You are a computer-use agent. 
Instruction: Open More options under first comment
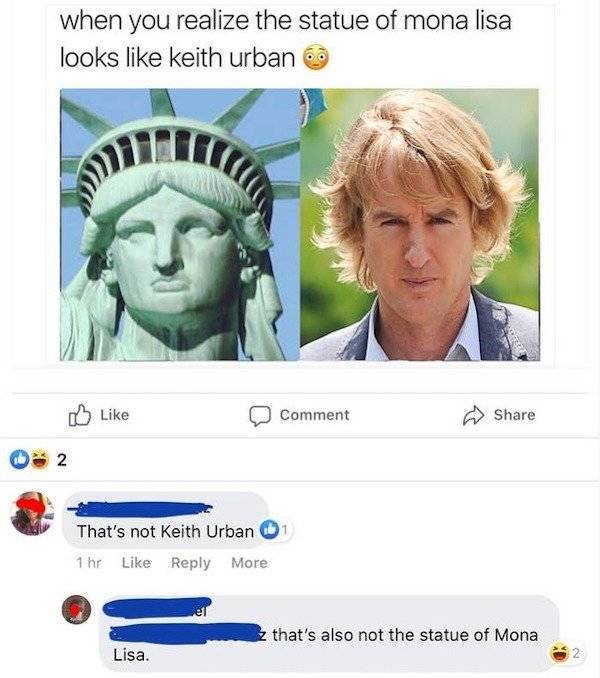point(249,563)
